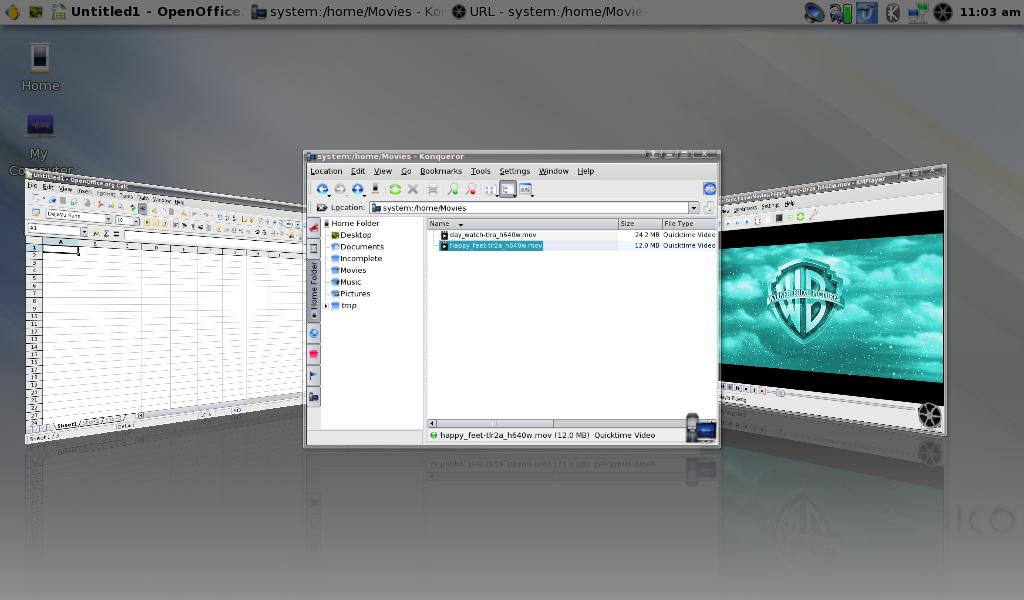The height and width of the screenshot is (600, 1024).
Task: Reload the Movies folder with green arrows
Action: [x=394, y=189]
